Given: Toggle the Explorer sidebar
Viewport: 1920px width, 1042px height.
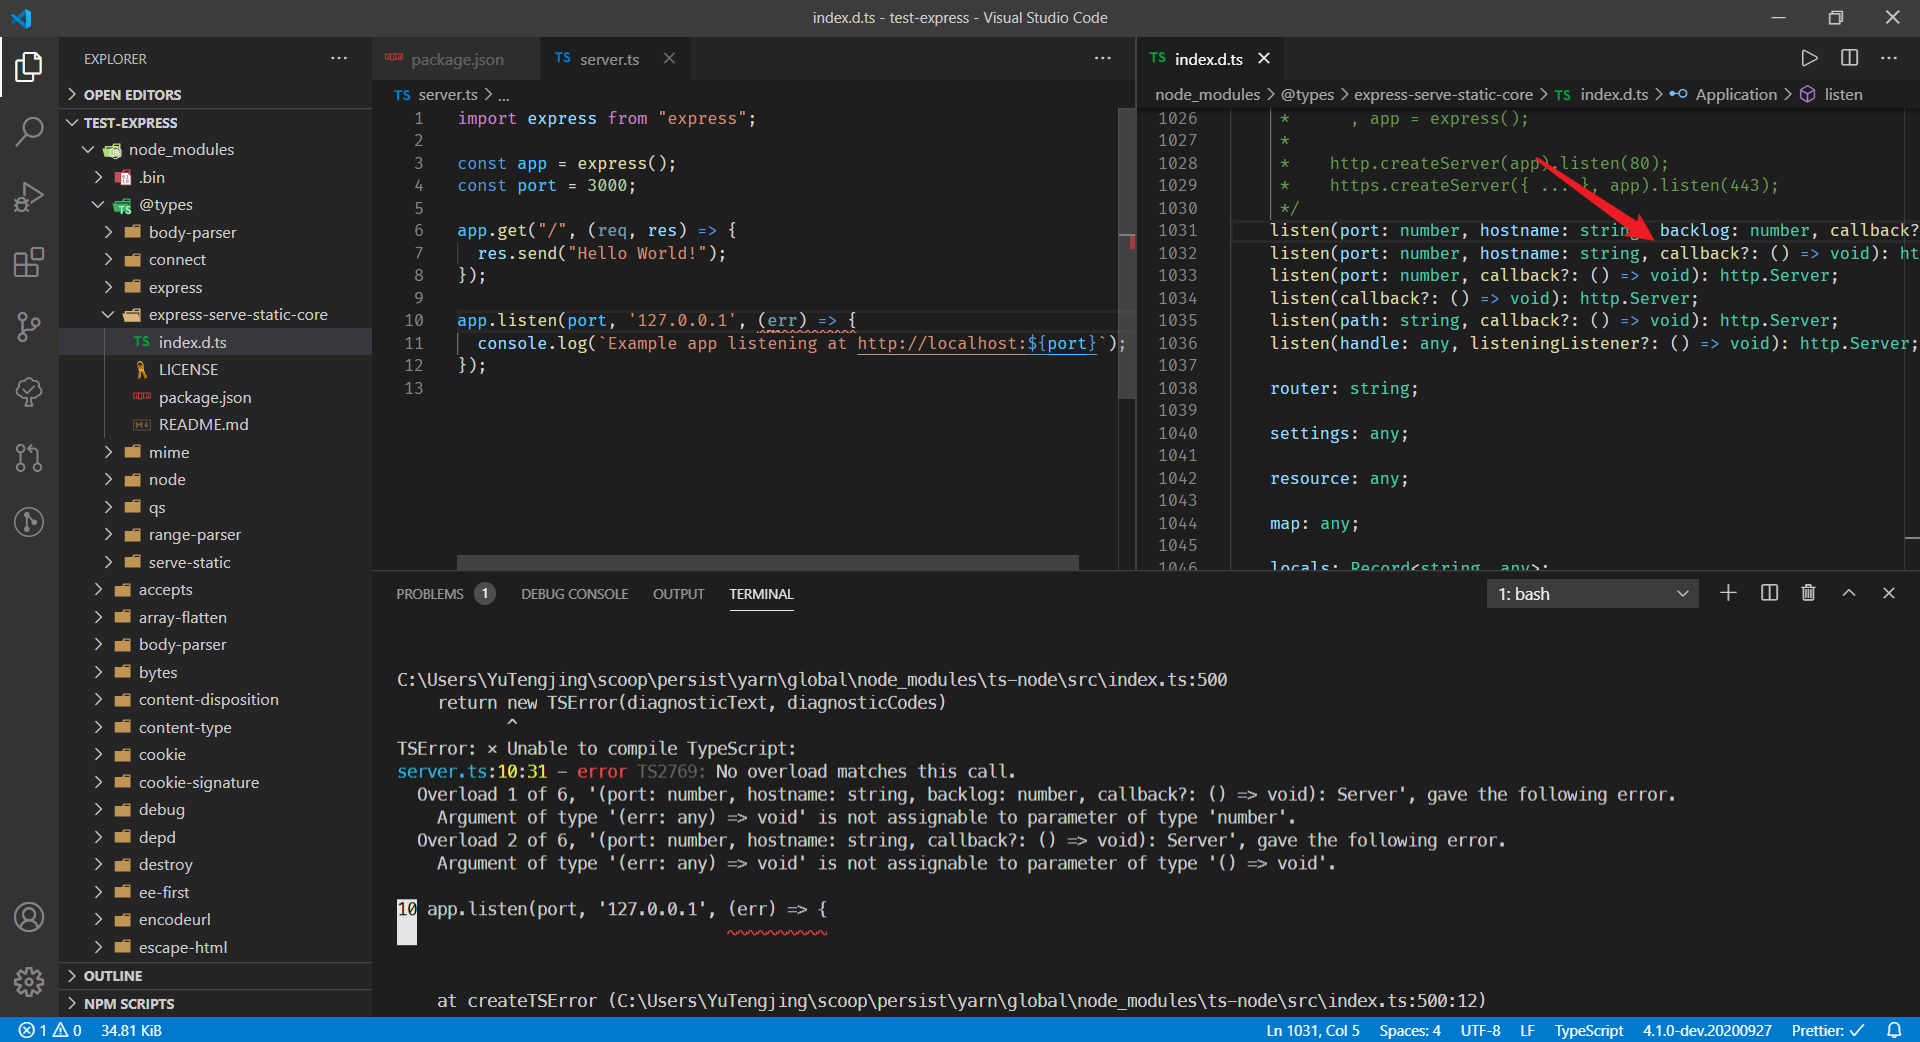Looking at the screenshot, I should [29, 67].
